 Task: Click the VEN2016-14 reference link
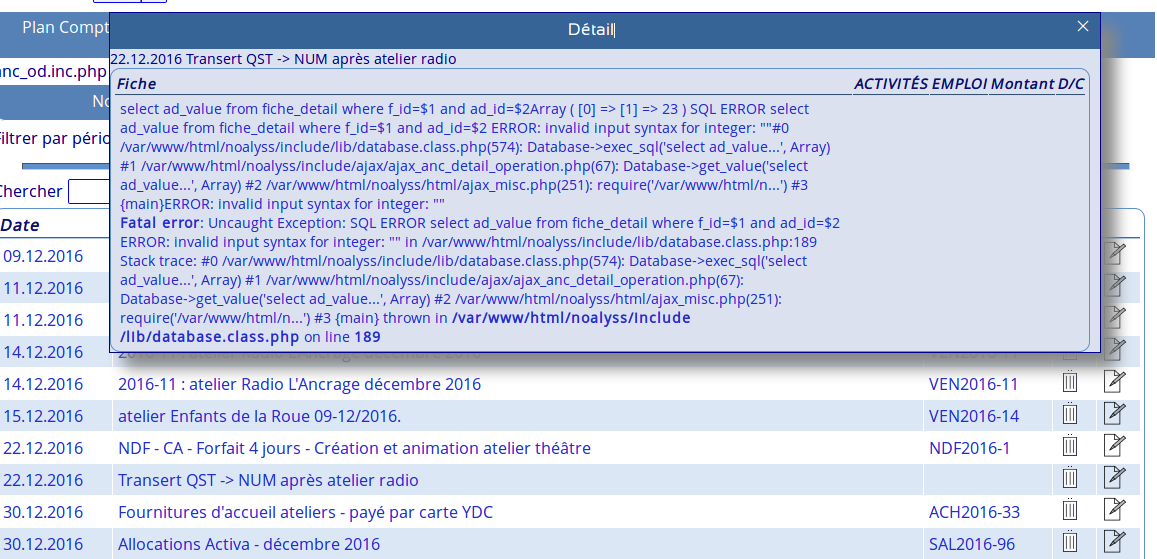tap(973, 416)
